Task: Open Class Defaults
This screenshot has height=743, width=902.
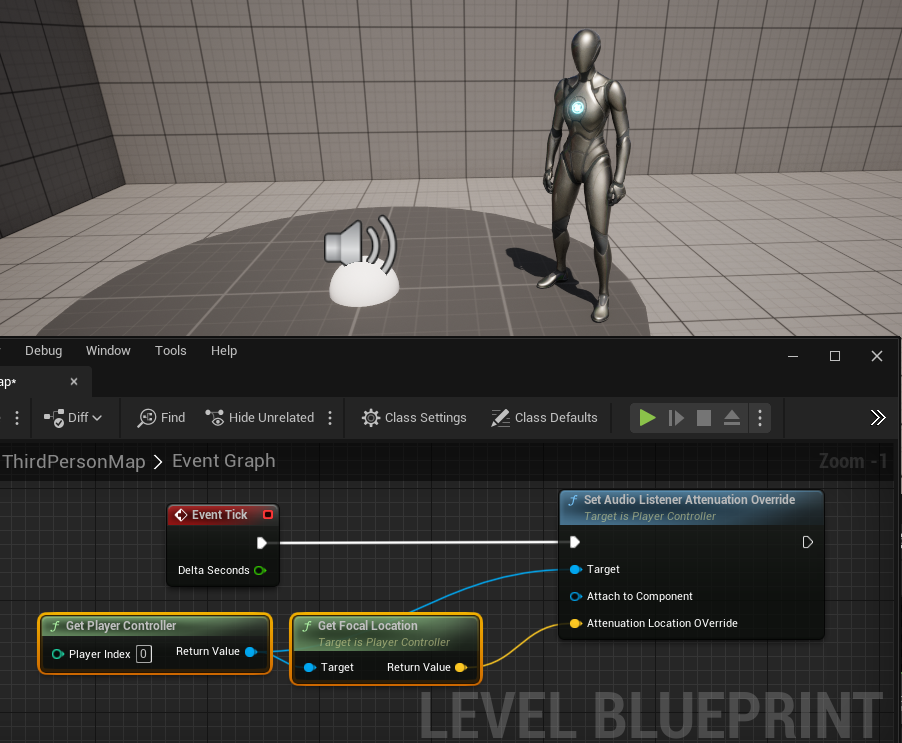Action: pos(544,418)
